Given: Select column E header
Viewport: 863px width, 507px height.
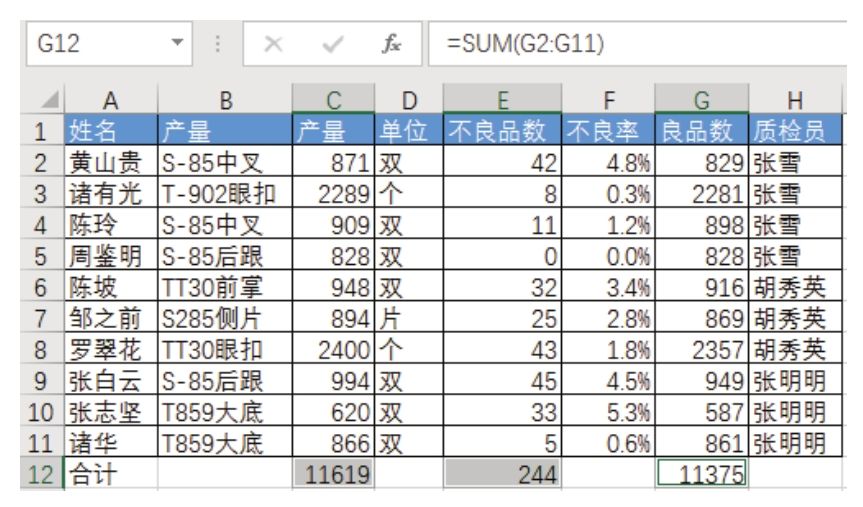Looking at the screenshot, I should pyautogui.click(x=503, y=100).
